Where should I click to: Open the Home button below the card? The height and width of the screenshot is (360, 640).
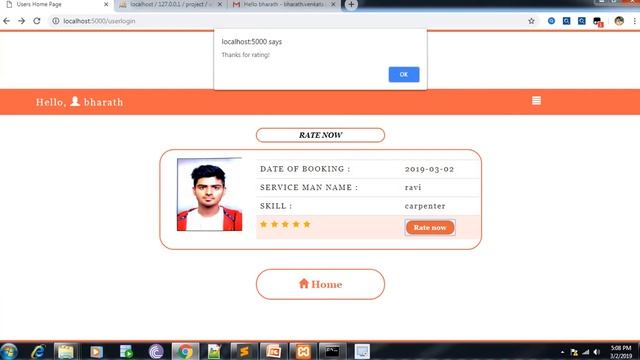[320, 284]
